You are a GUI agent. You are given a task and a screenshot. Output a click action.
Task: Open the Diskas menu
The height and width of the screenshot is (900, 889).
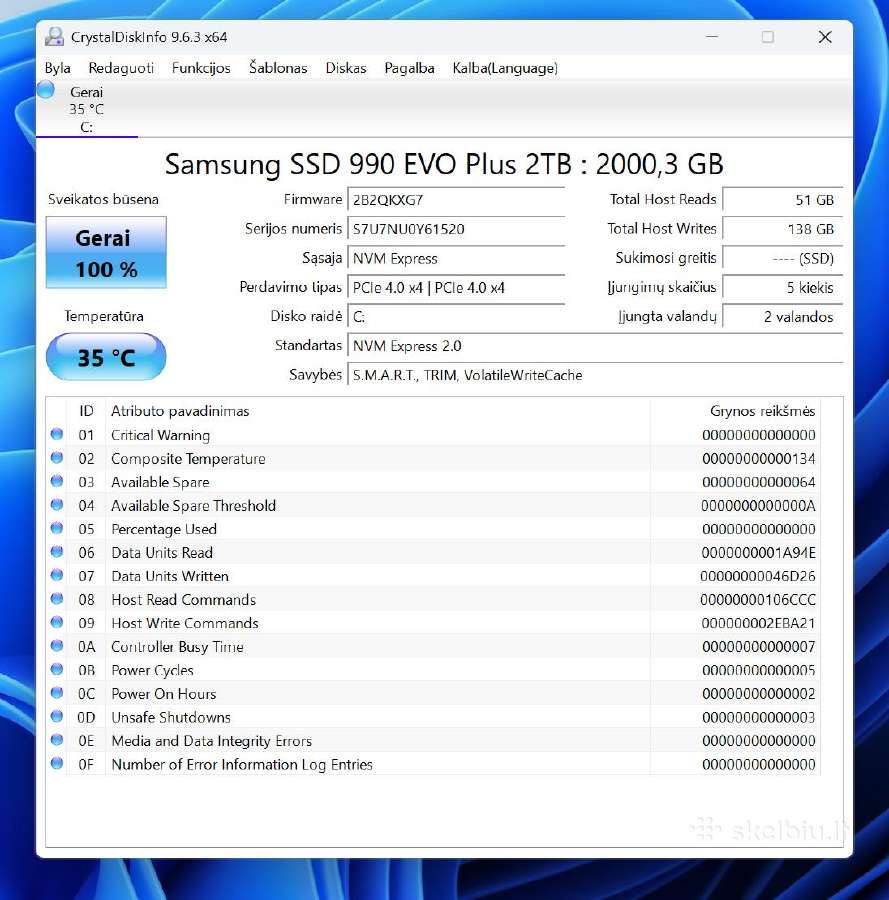(x=345, y=68)
